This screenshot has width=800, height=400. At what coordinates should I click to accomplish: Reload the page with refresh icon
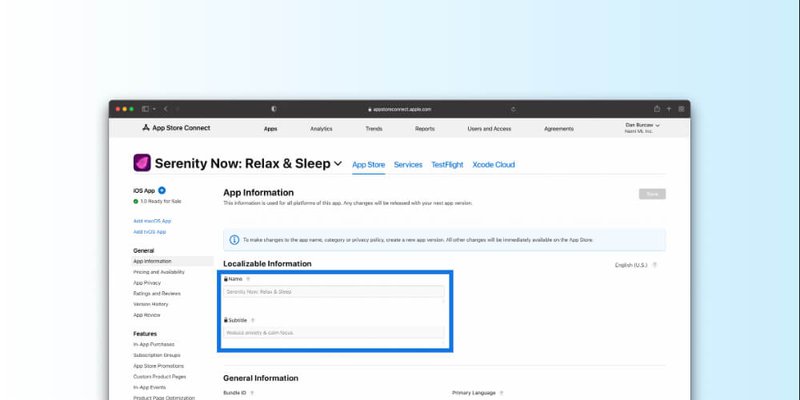[513, 109]
